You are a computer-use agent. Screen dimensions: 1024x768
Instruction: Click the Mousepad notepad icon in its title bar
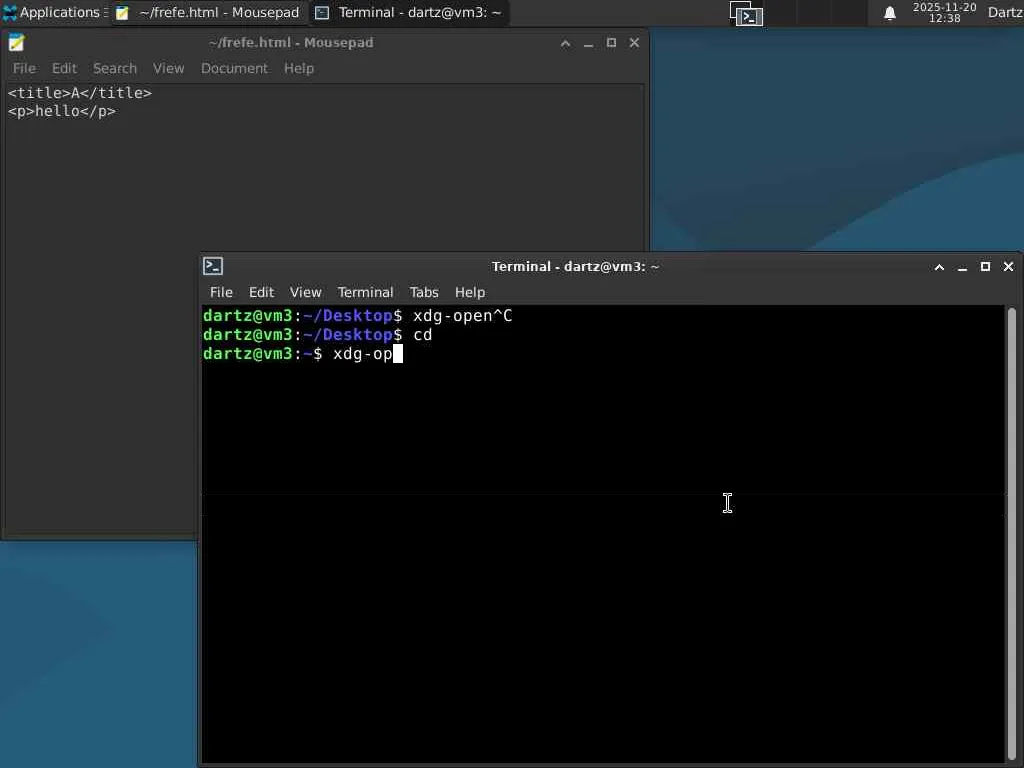click(16, 42)
